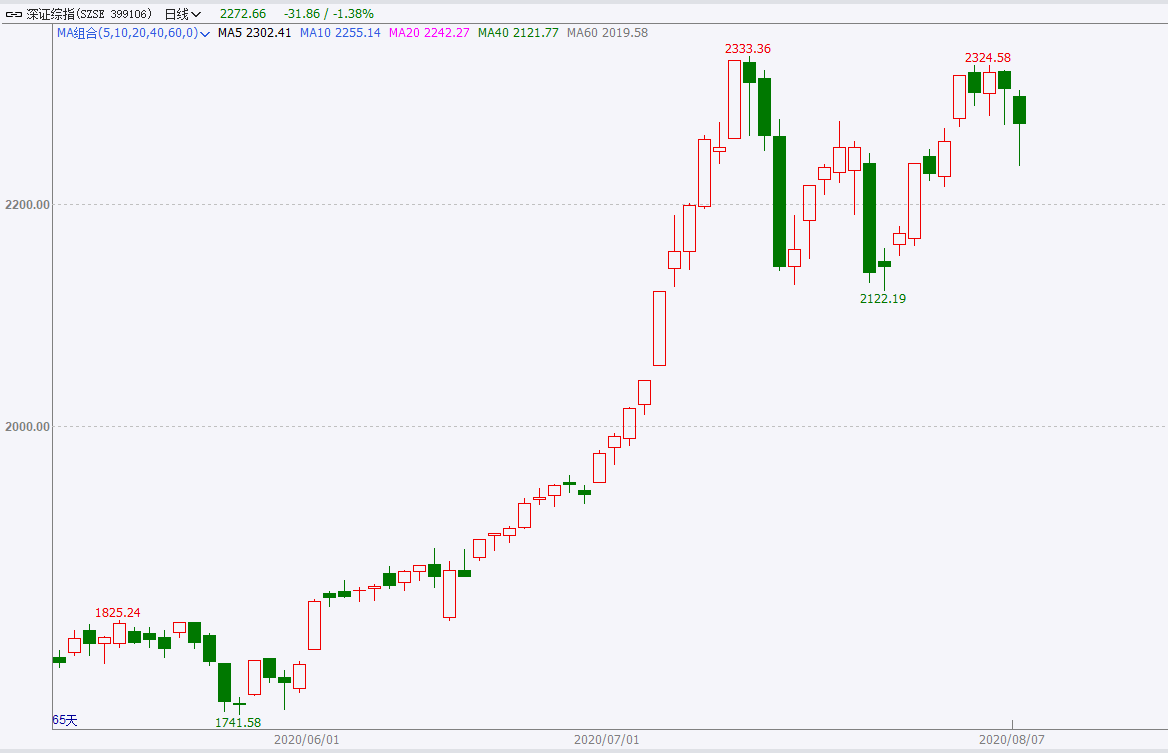Click the 2020/06/01 date axis label

click(306, 740)
